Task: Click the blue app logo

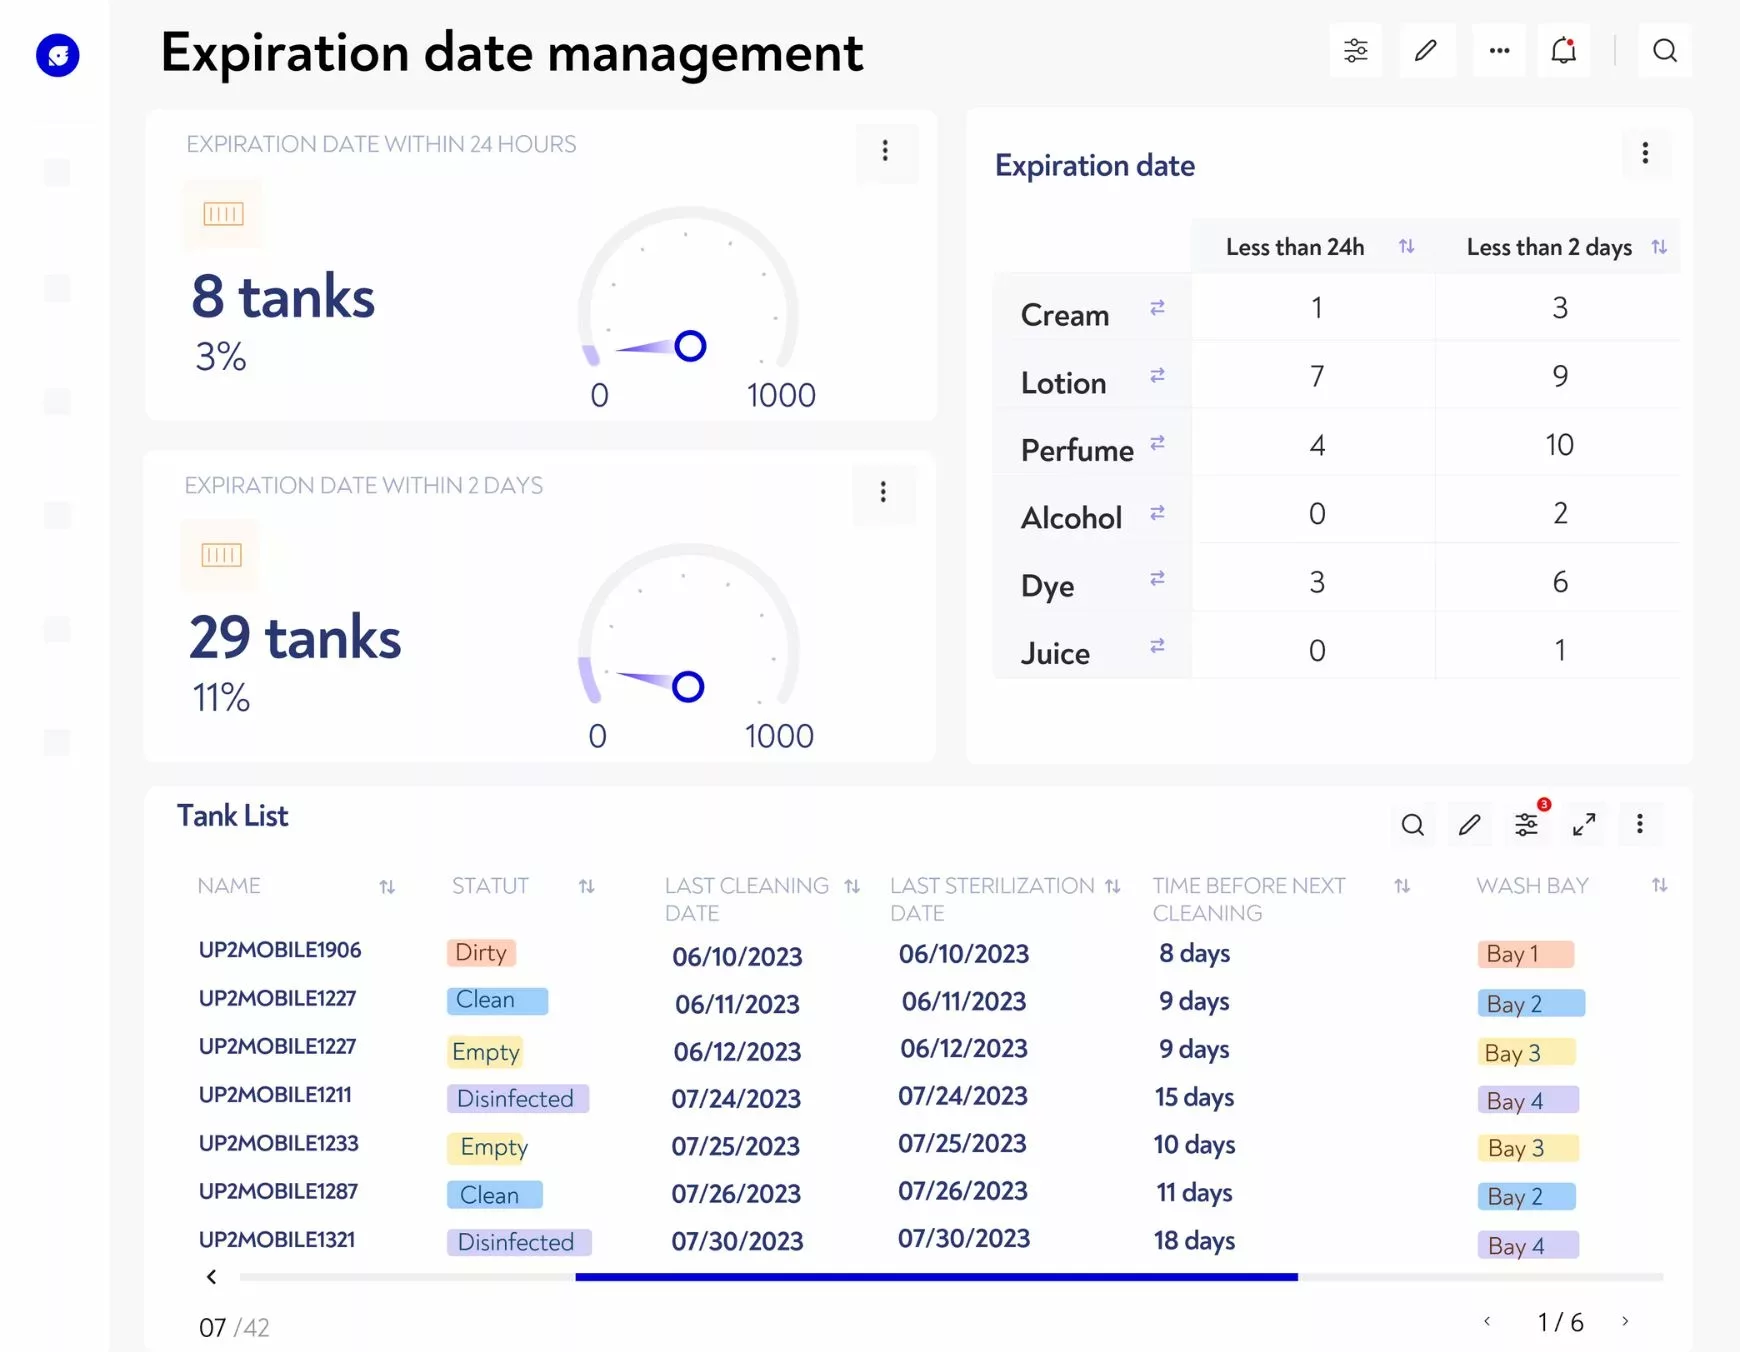Action: pyautogui.click(x=58, y=55)
